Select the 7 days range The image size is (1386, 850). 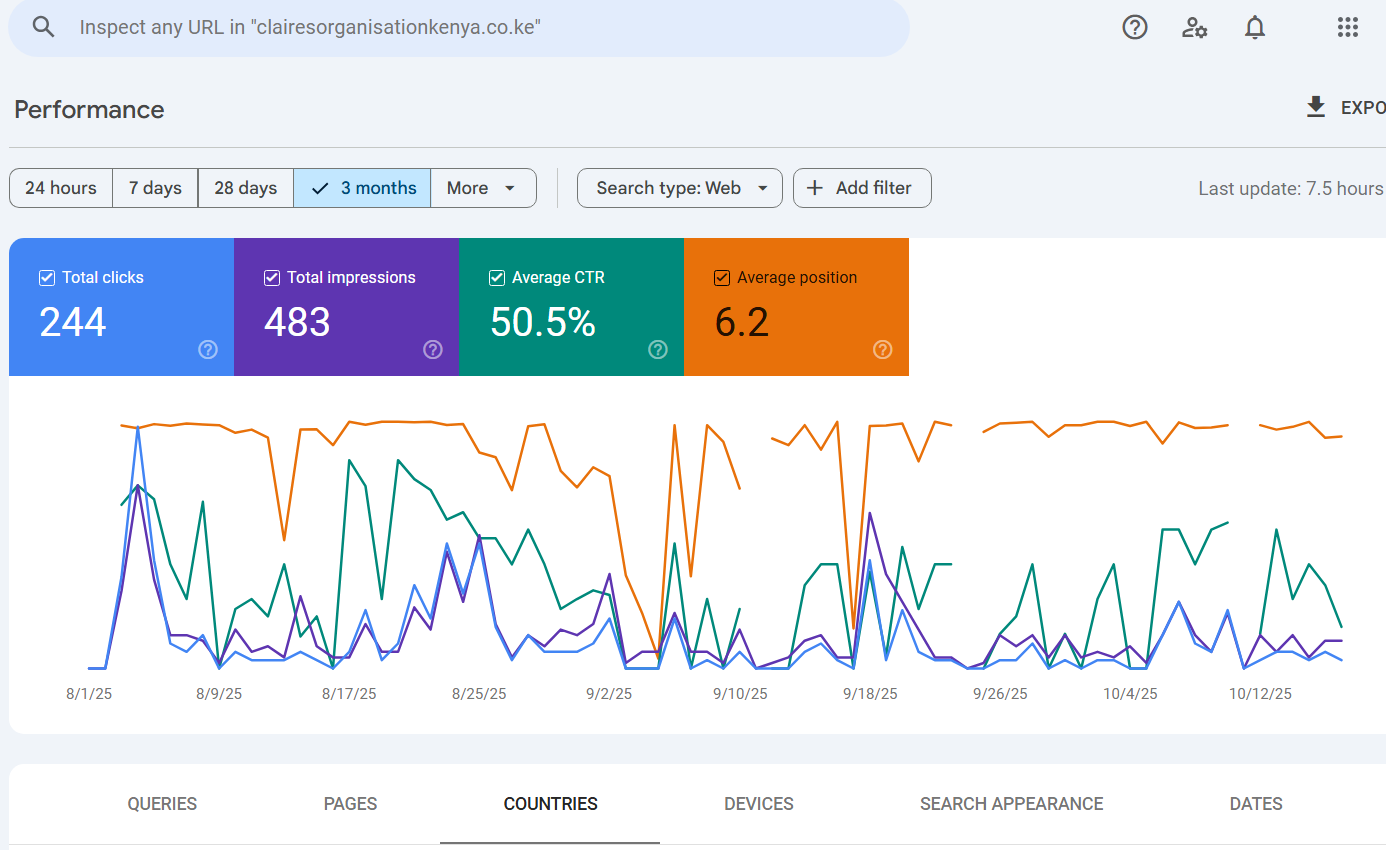coord(155,188)
